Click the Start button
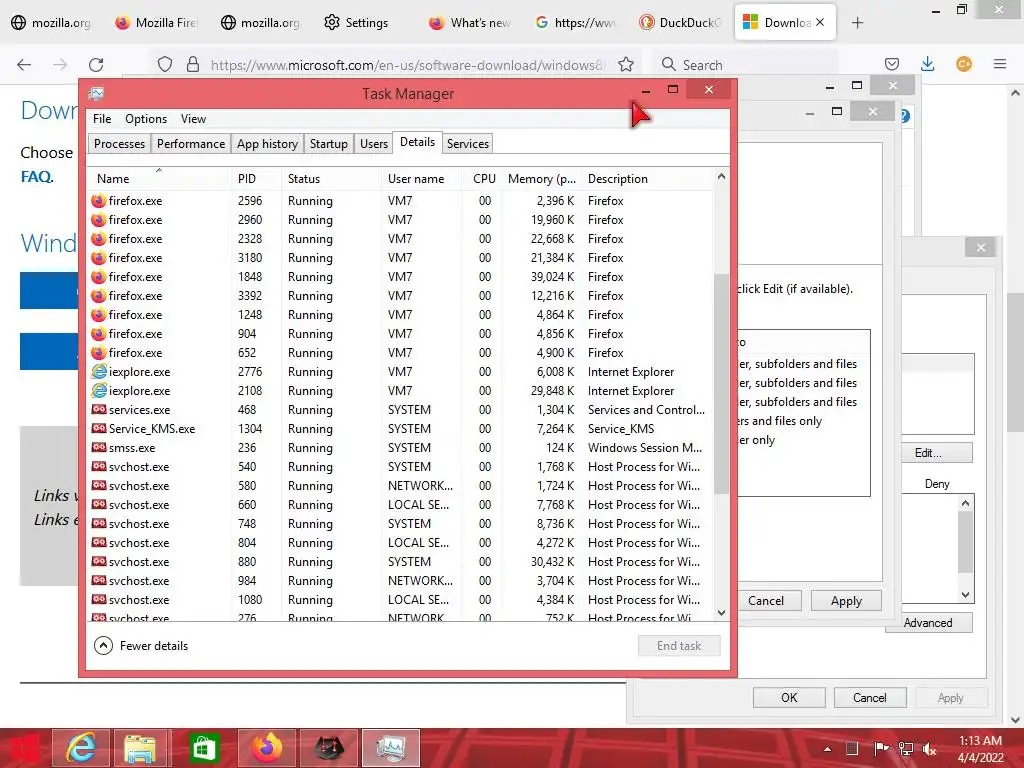The width and height of the screenshot is (1024, 768). 24,748
